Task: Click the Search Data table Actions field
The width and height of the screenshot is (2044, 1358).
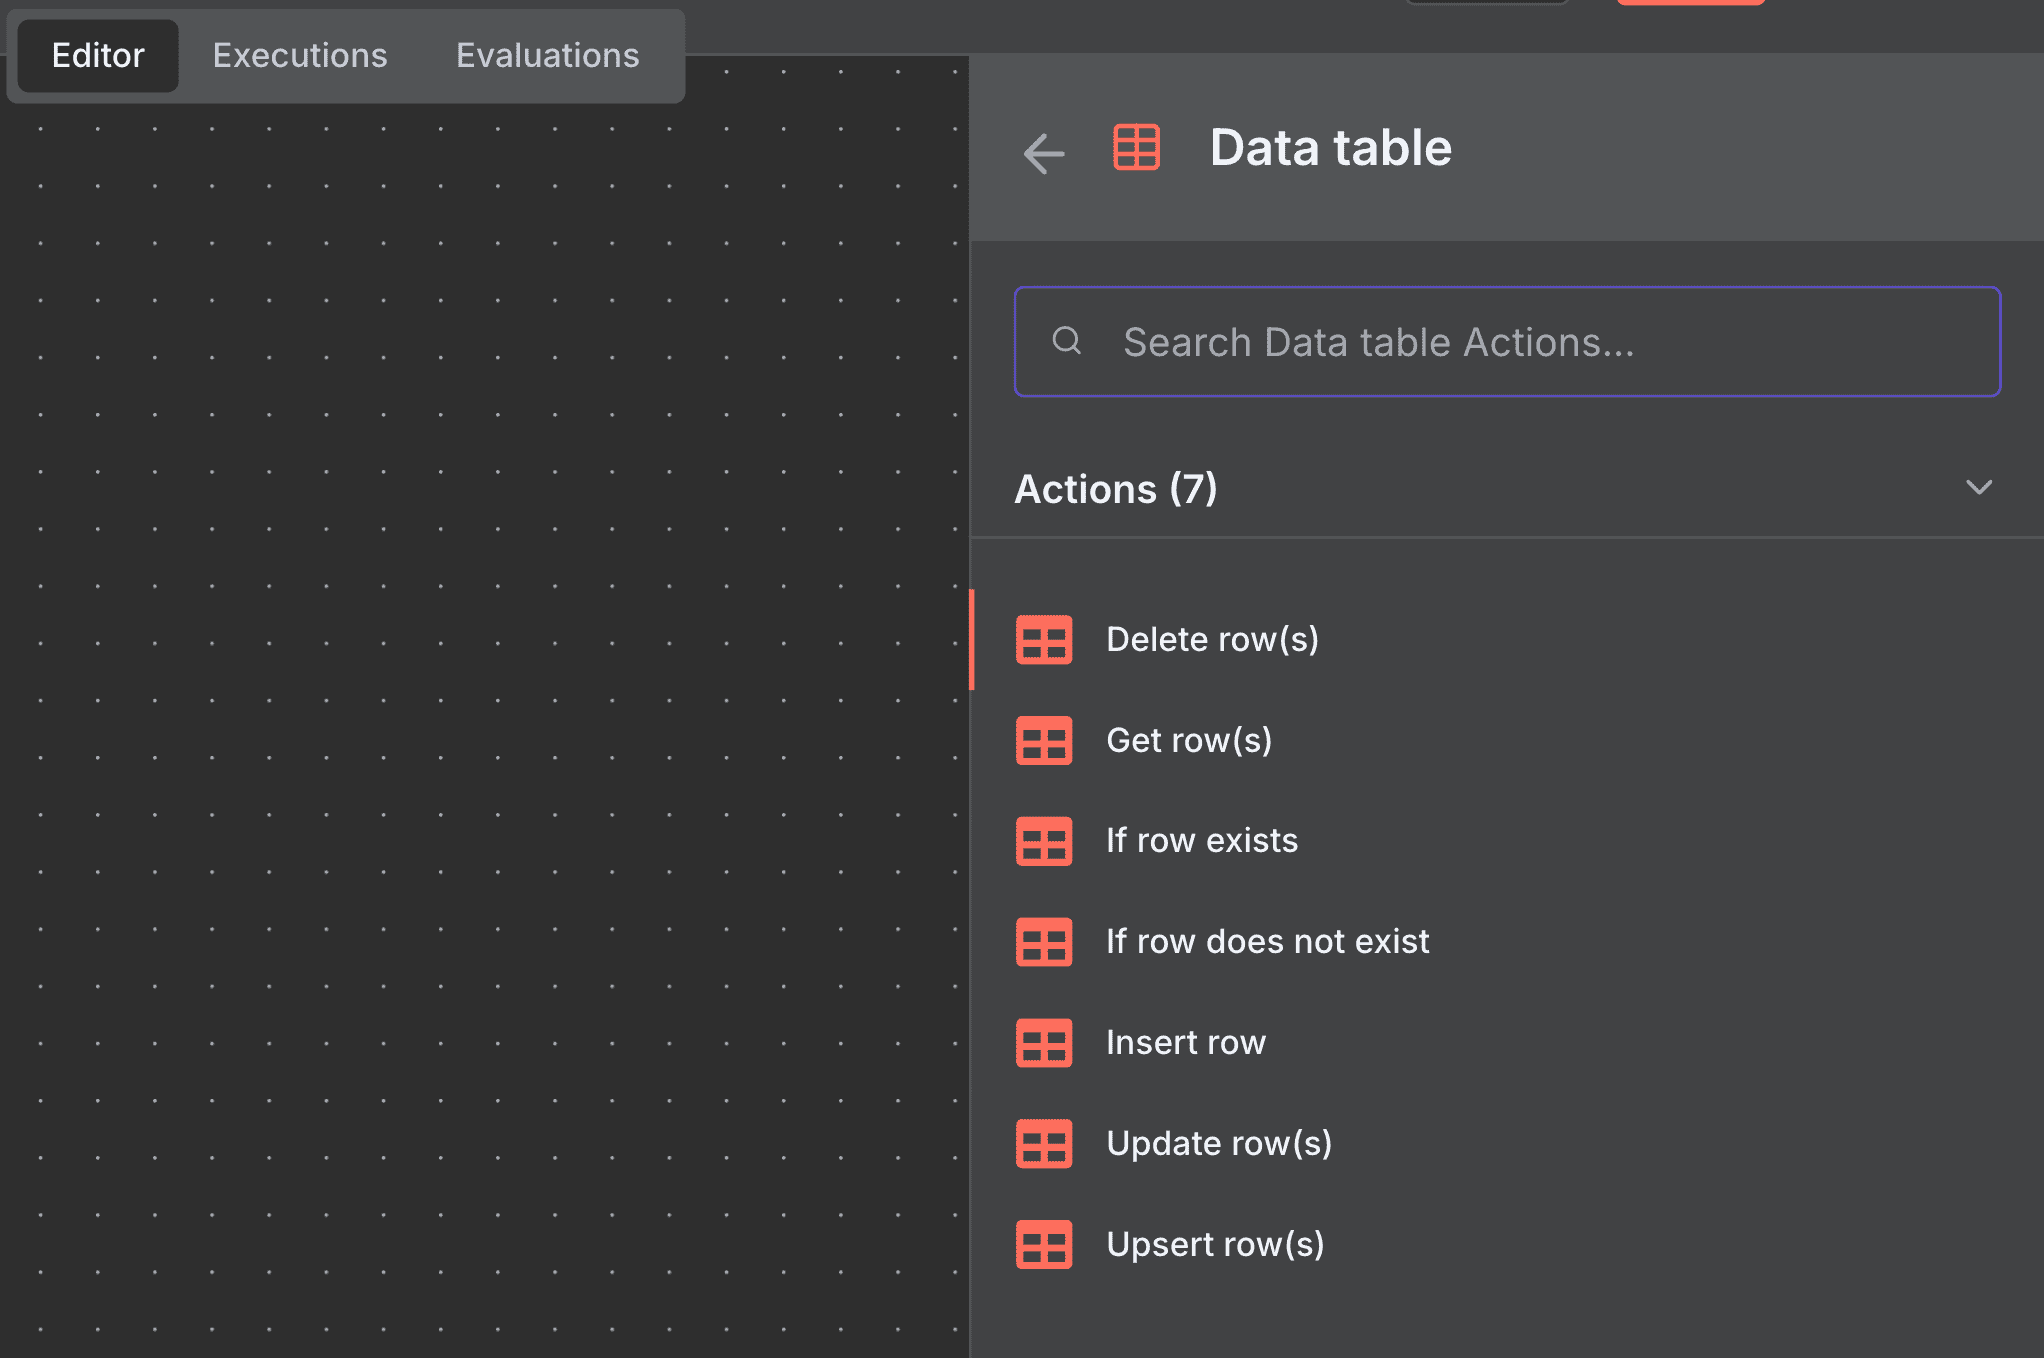Action: [1400, 341]
